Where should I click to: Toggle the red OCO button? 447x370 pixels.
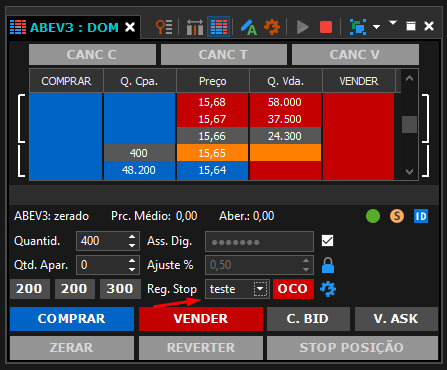click(293, 289)
